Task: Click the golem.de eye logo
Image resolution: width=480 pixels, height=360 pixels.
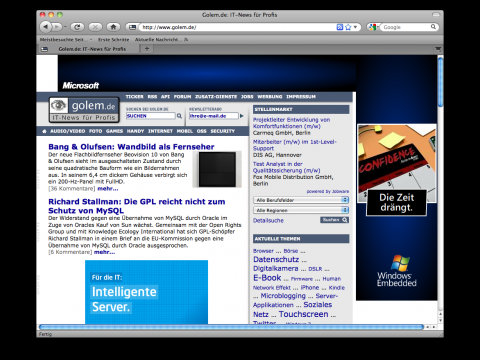Action: click(x=59, y=105)
